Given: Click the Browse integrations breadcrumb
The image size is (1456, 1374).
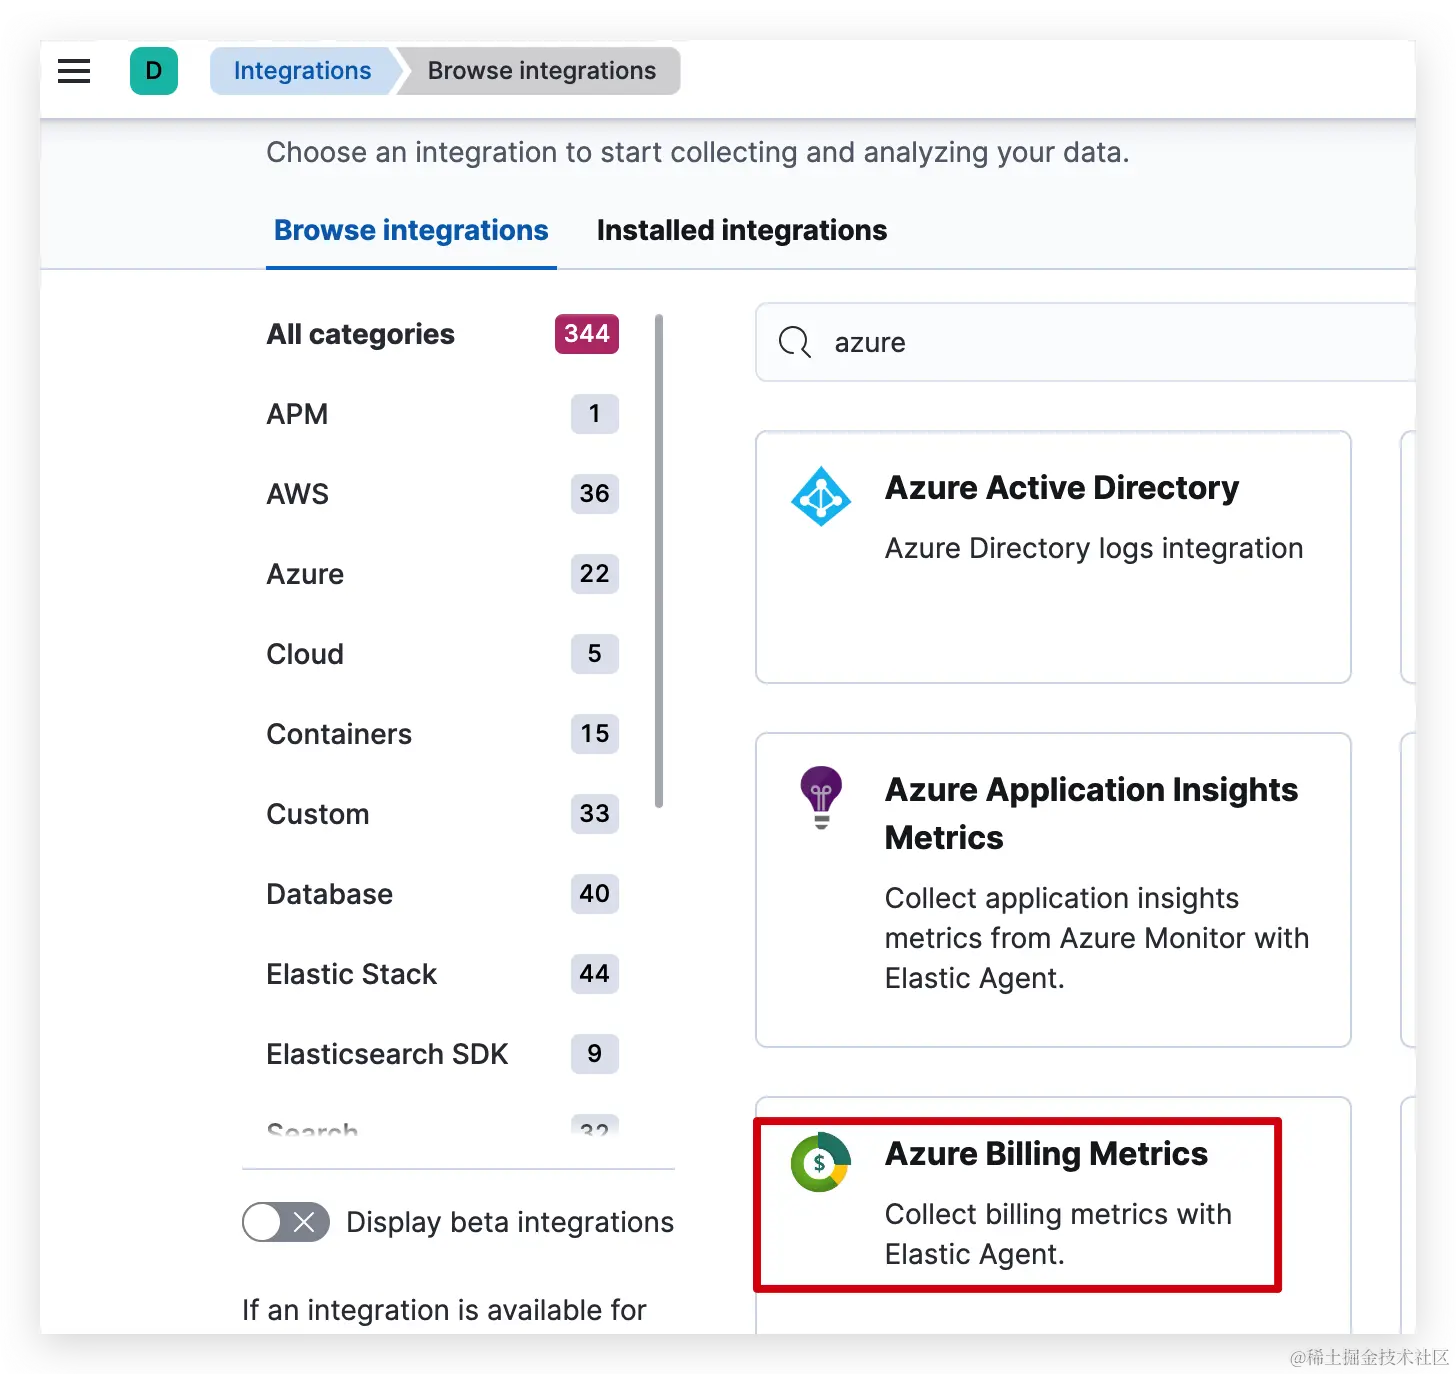Looking at the screenshot, I should pyautogui.click(x=541, y=71).
